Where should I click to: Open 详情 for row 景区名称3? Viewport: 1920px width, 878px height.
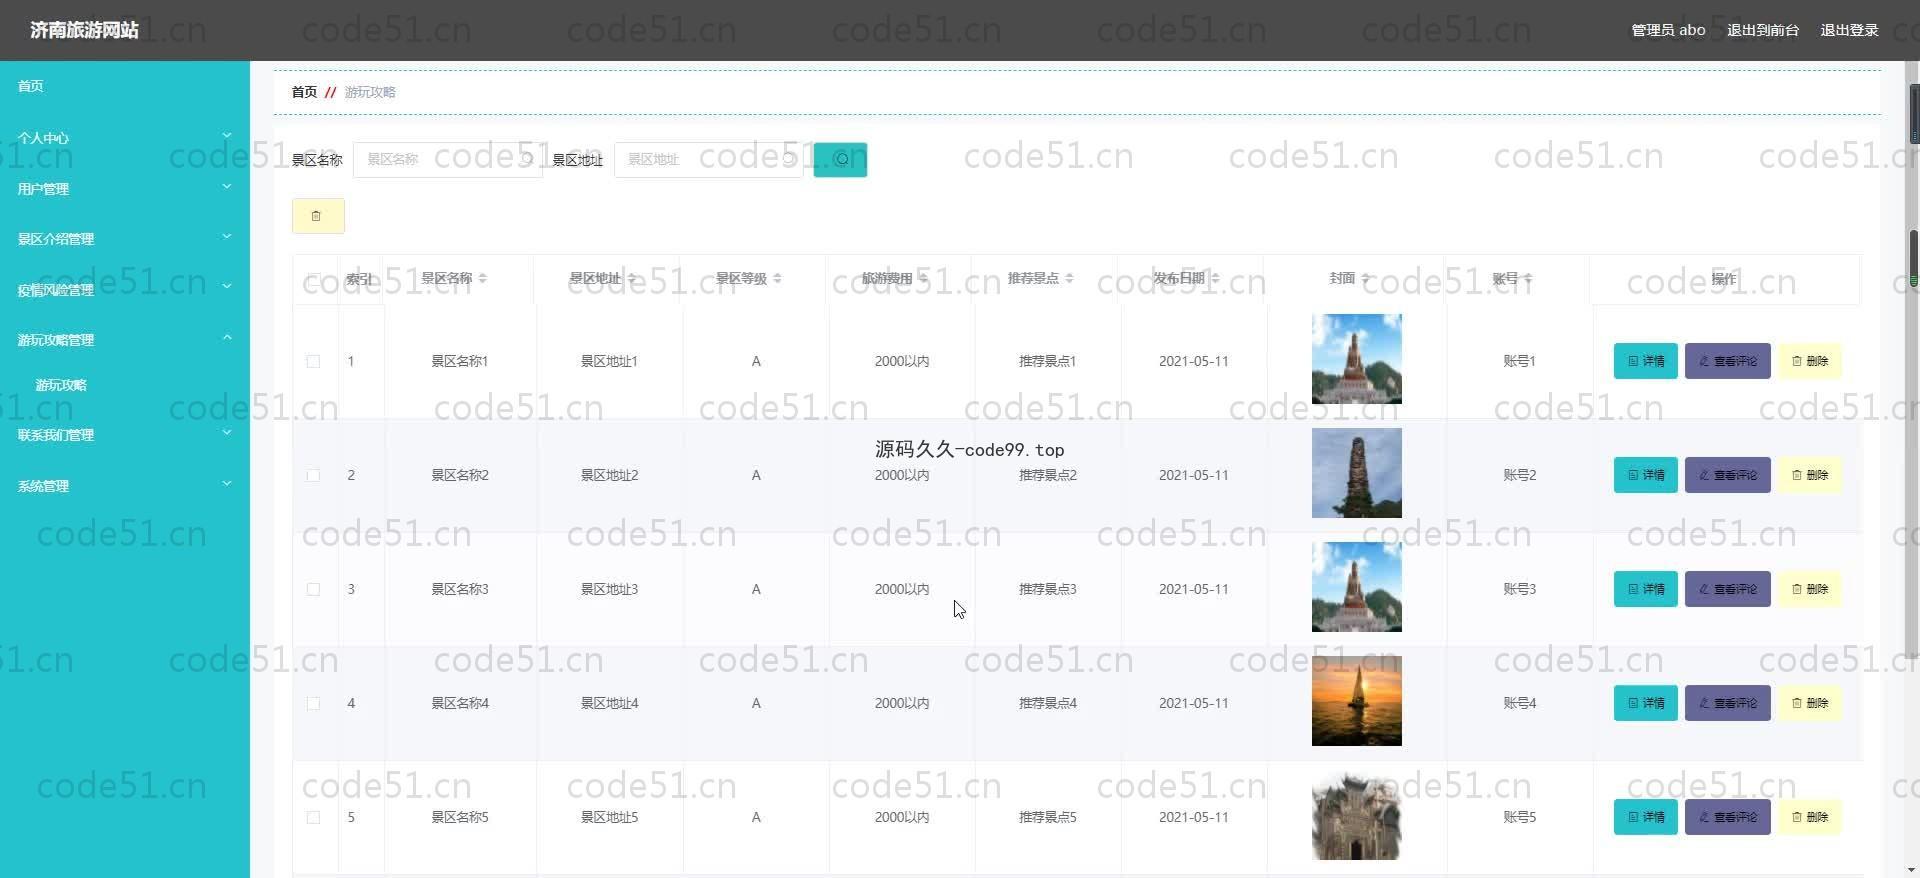(x=1645, y=589)
